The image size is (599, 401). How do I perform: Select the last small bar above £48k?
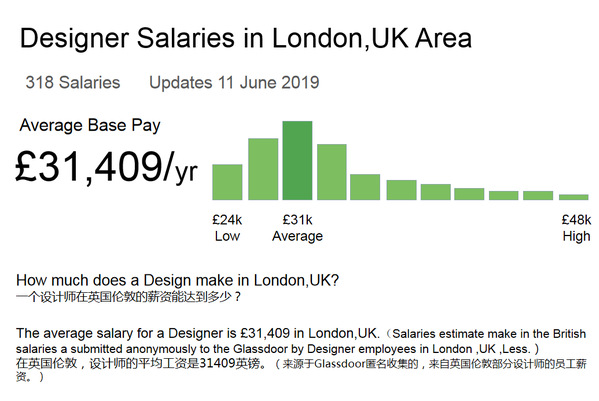tap(574, 197)
